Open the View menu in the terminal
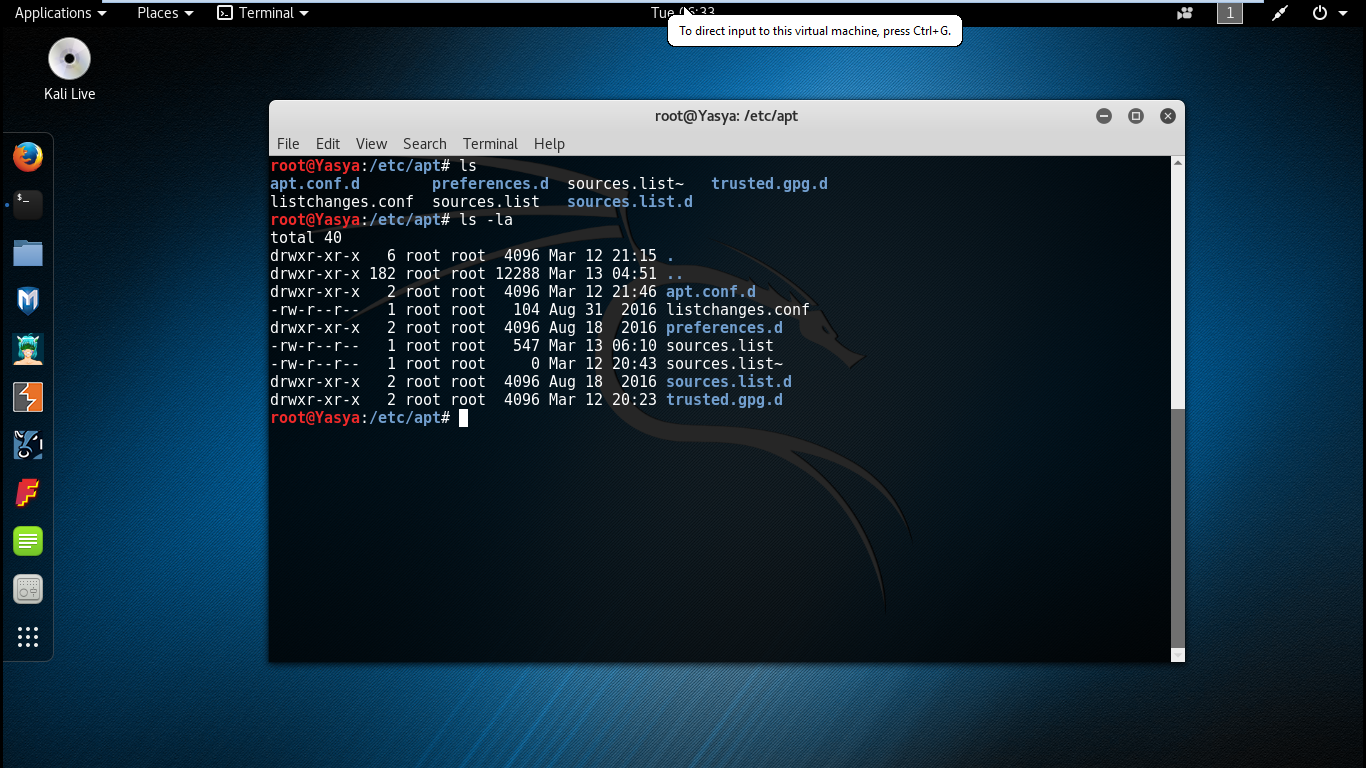 tap(371, 144)
